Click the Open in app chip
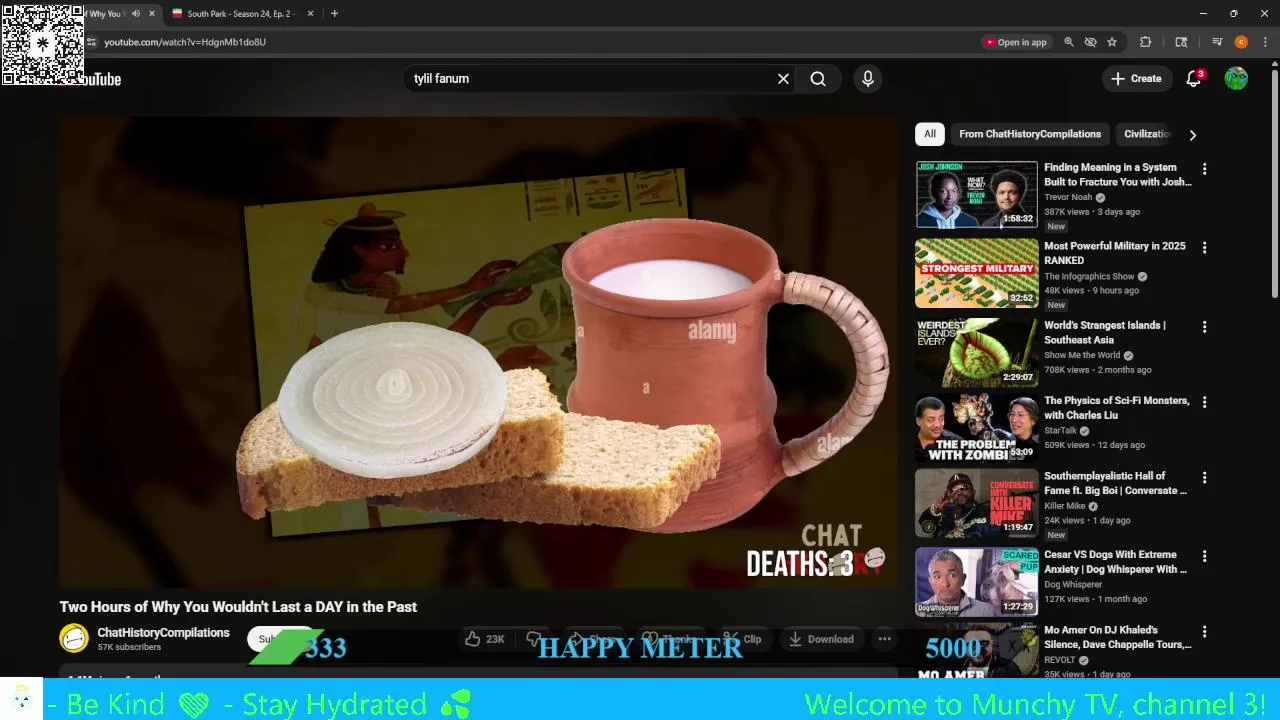The height and width of the screenshot is (720, 1280). click(x=1016, y=42)
